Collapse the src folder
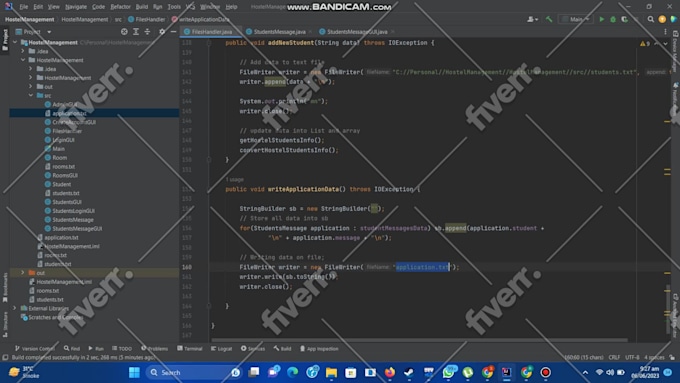 tap(31, 95)
